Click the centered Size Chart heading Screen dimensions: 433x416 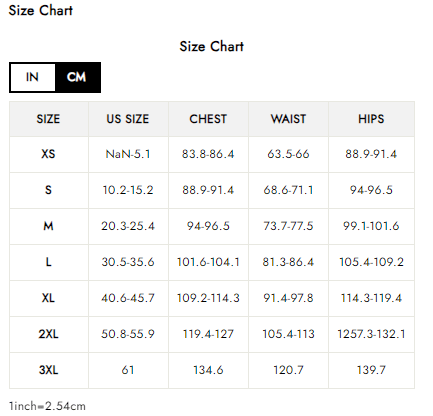212,46
